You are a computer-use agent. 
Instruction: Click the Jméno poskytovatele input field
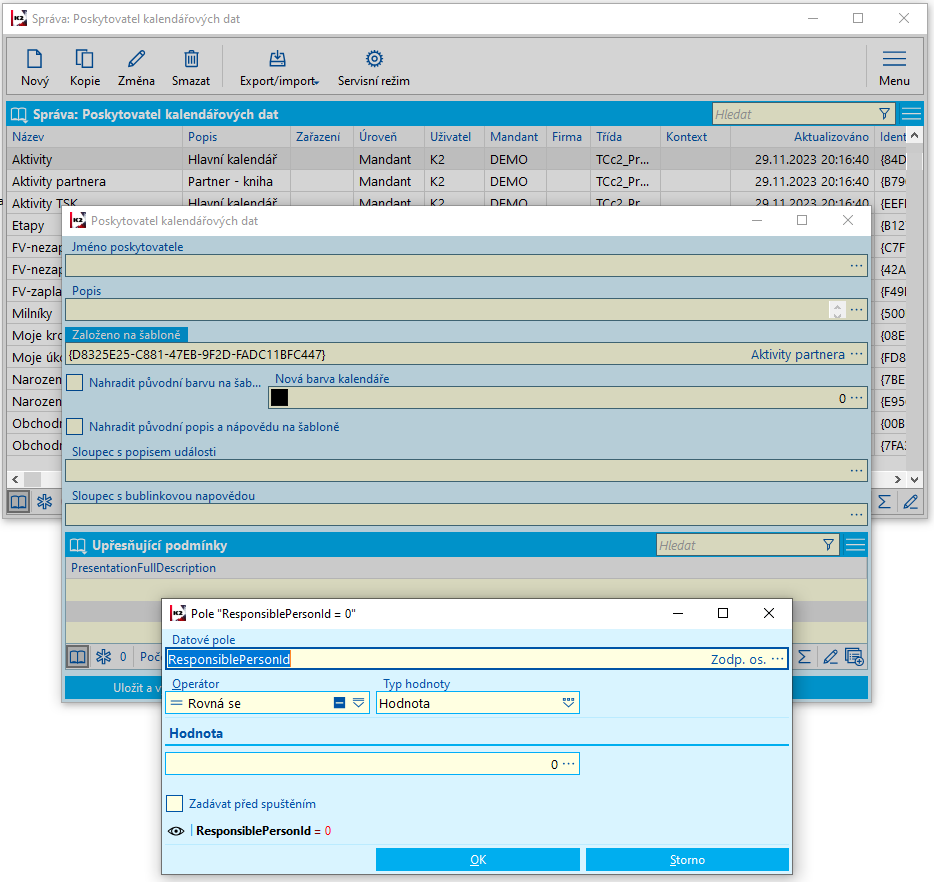tap(455, 266)
